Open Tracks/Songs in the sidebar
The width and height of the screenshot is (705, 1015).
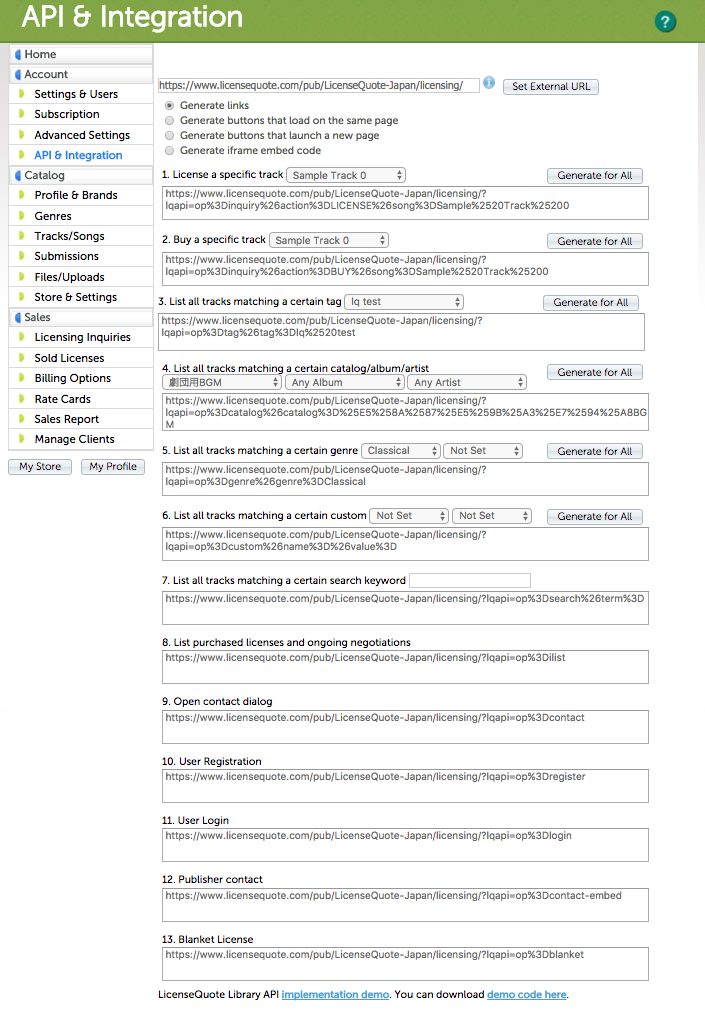(x=69, y=236)
